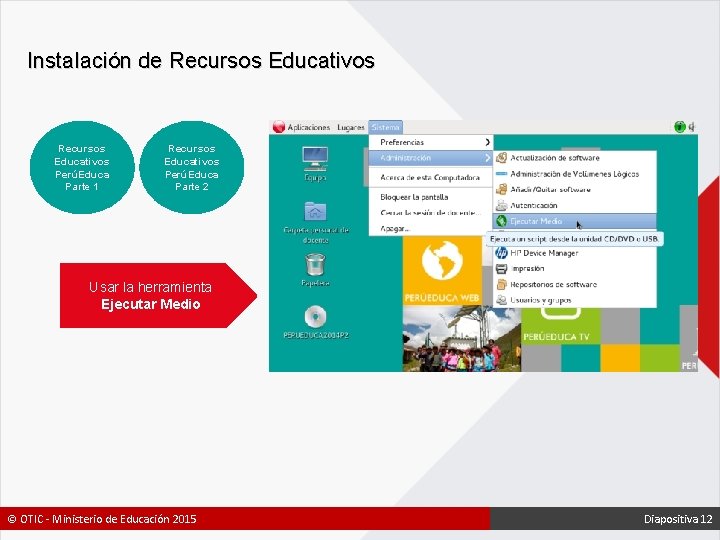Click the PERÚEDUCA WEB yellow tile
This screenshot has width=720, height=540.
coord(442,271)
